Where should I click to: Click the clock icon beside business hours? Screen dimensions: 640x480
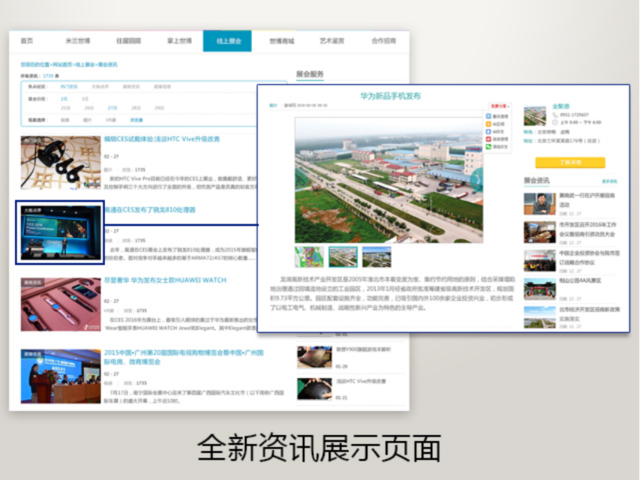(555, 122)
